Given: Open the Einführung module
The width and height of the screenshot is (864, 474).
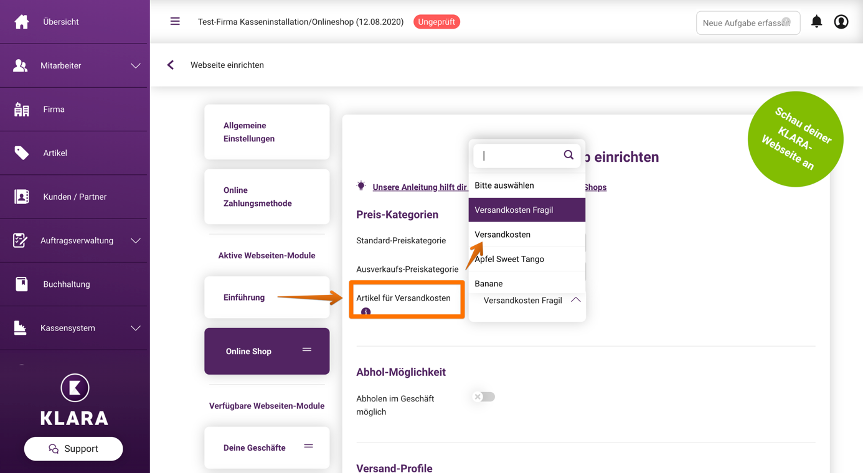Looking at the screenshot, I should point(267,297).
